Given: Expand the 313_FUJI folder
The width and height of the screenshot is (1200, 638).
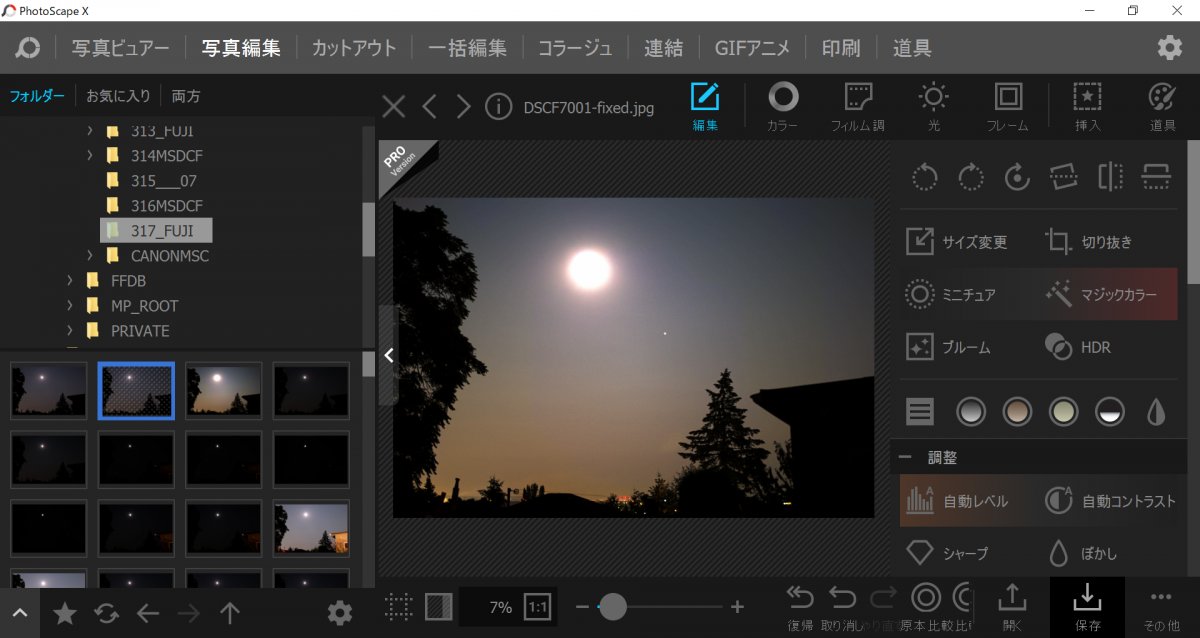Looking at the screenshot, I should coord(89,131).
